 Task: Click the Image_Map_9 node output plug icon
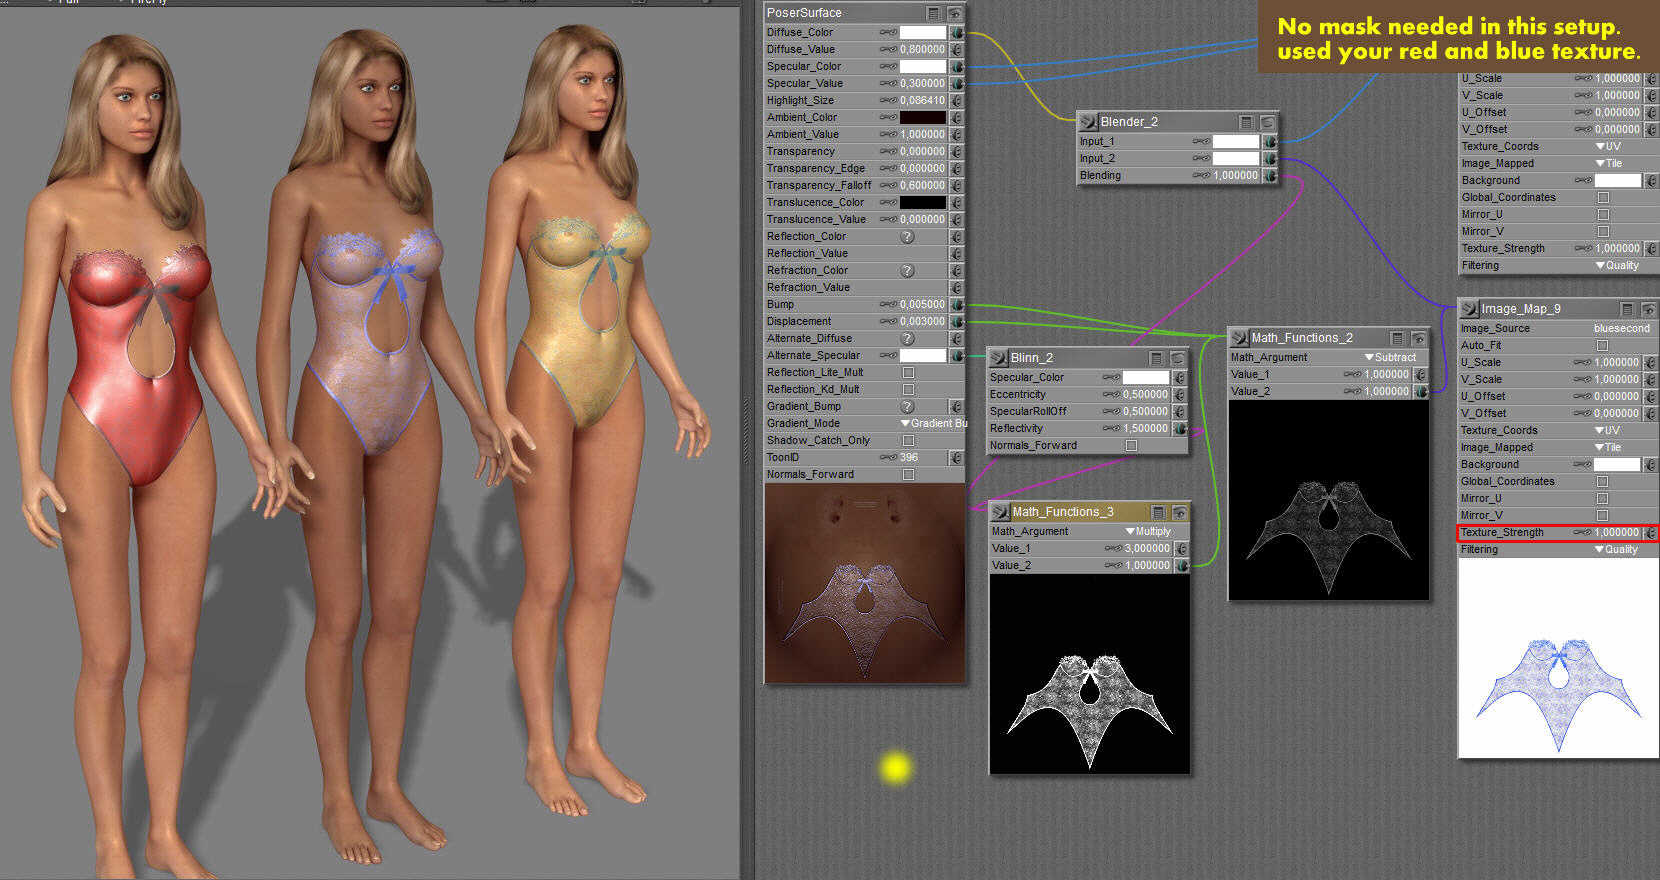(x=1469, y=309)
